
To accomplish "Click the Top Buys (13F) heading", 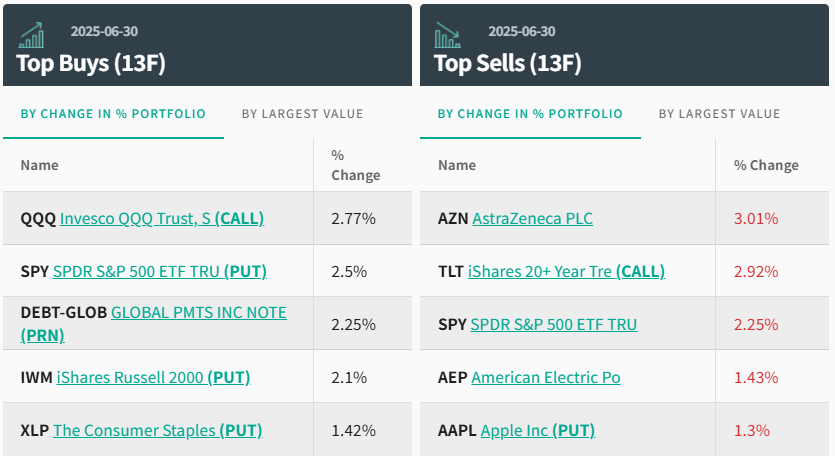I will [91, 63].
